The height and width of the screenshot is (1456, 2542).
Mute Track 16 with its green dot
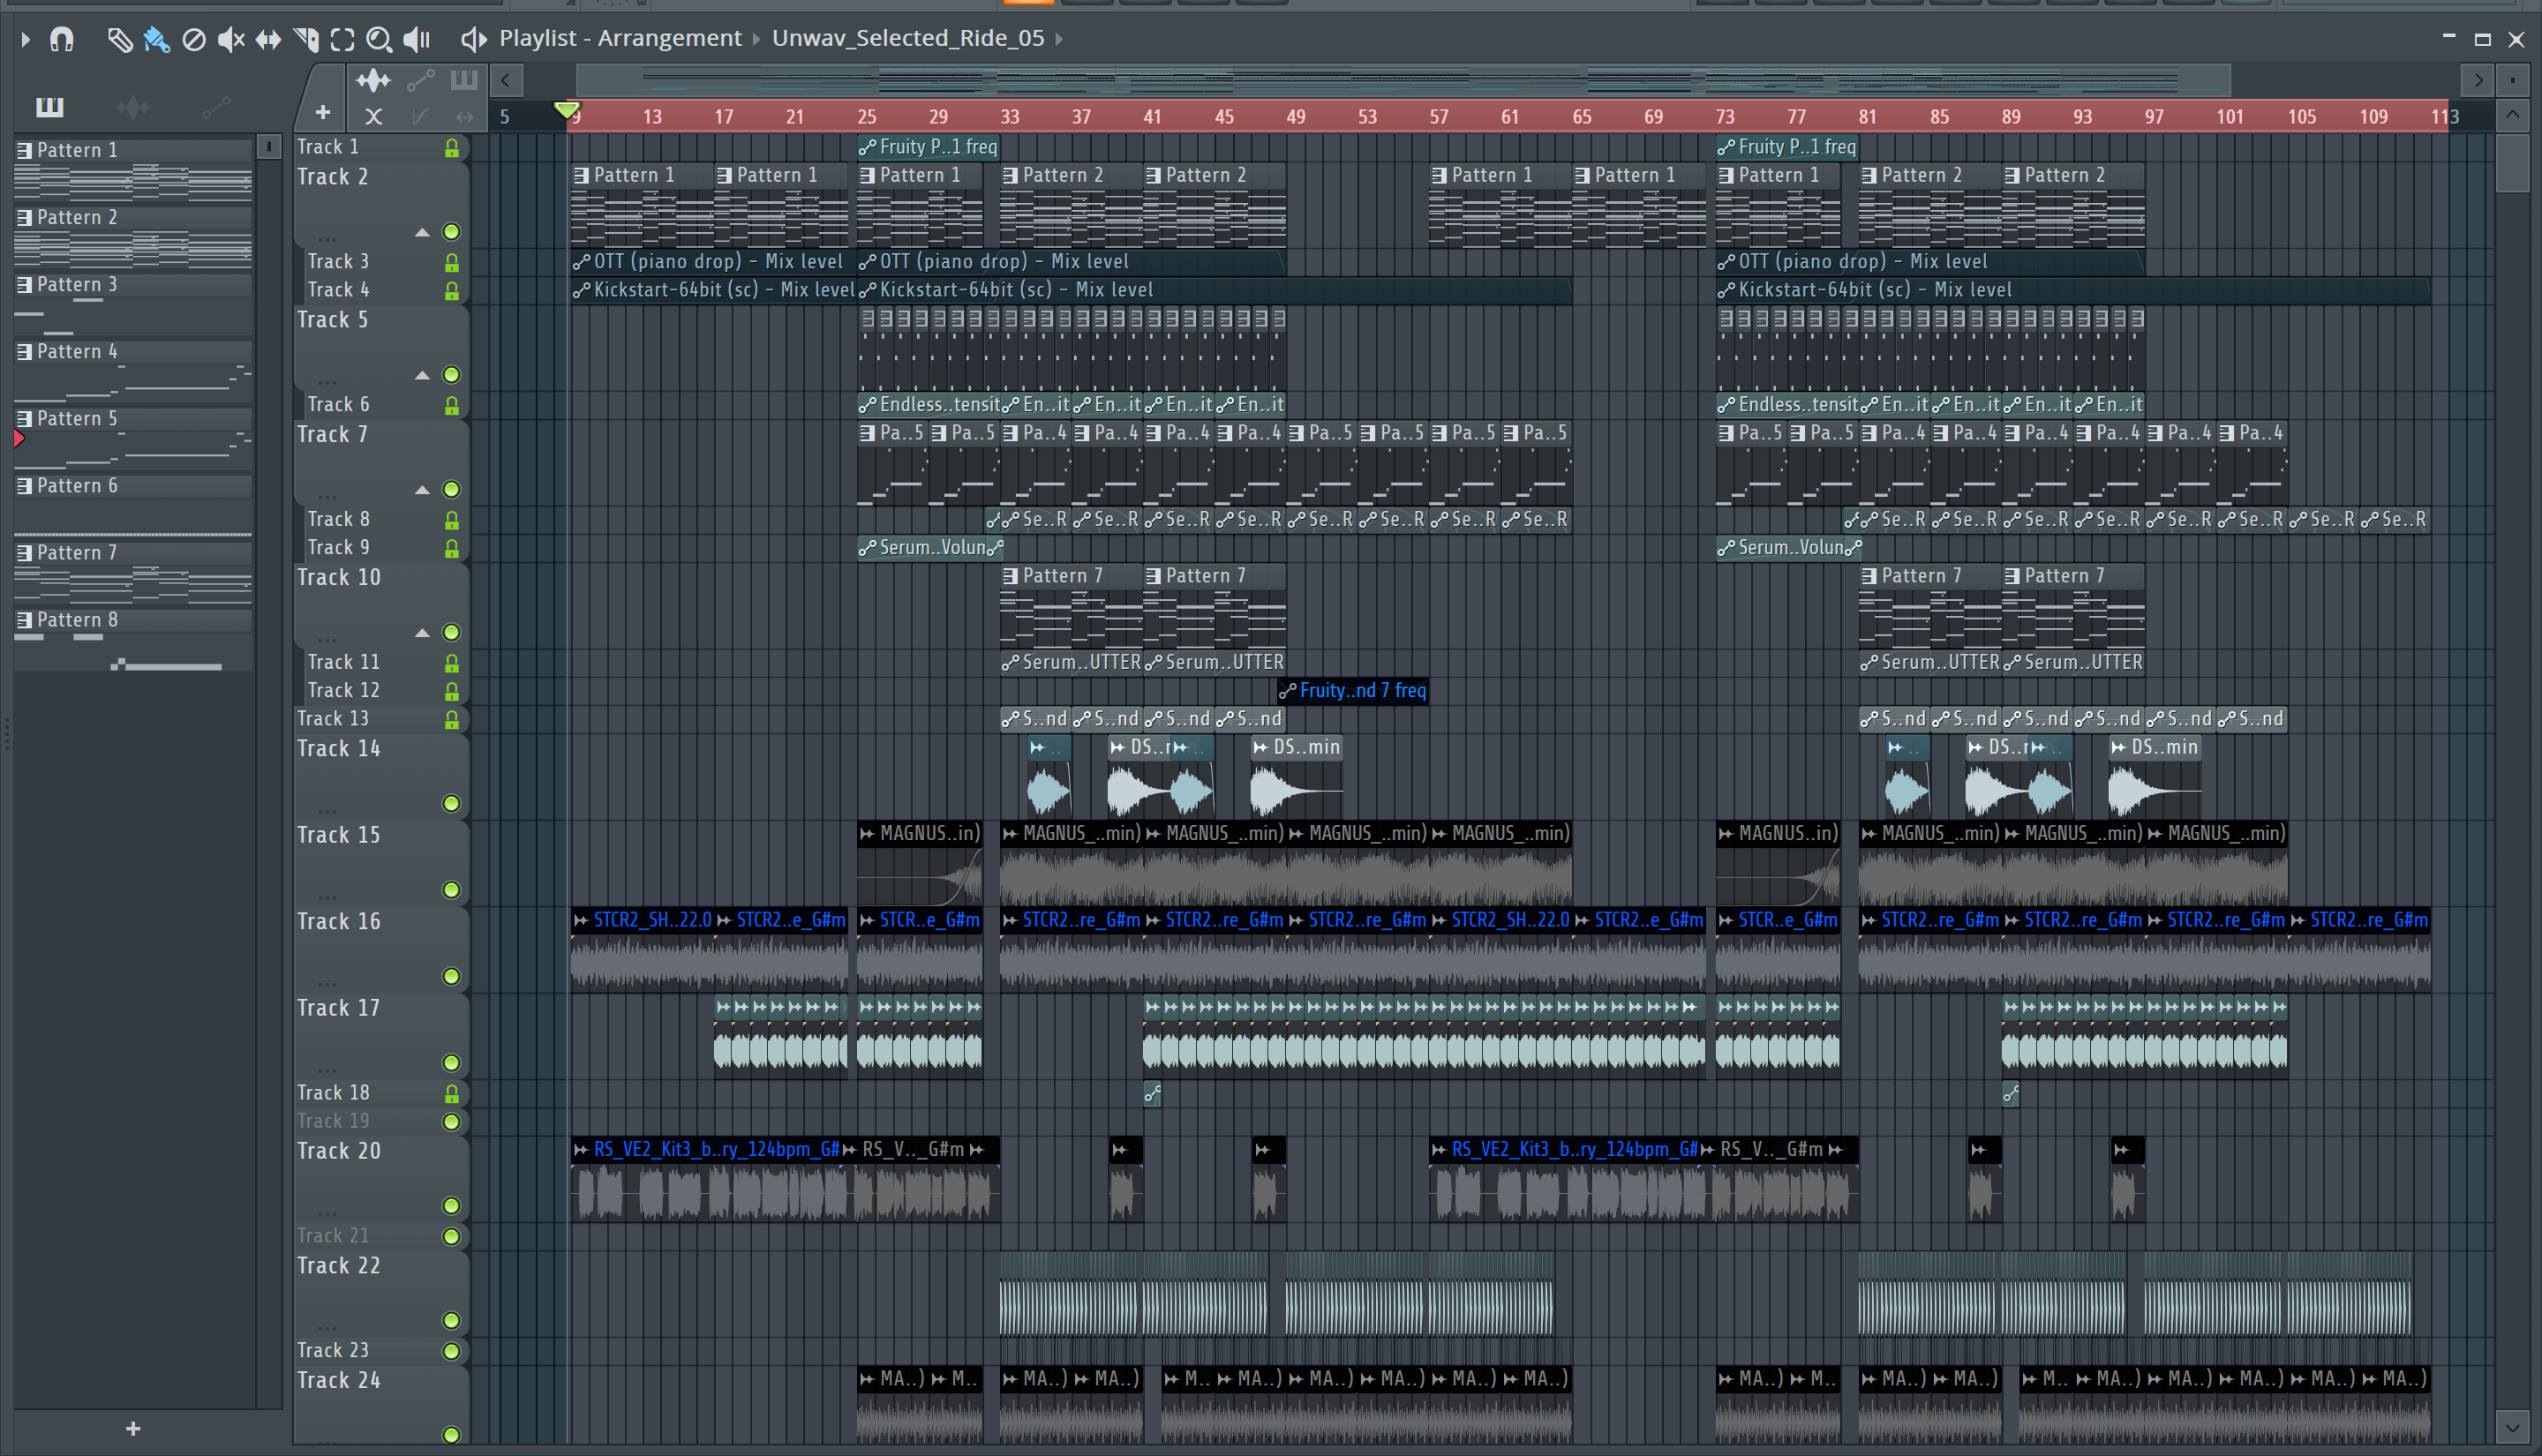coord(452,976)
